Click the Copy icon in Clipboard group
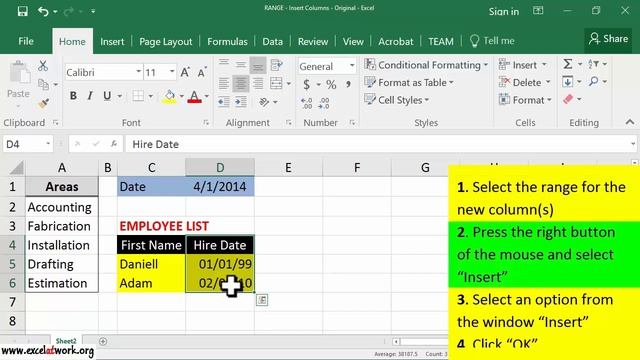 click(x=43, y=84)
